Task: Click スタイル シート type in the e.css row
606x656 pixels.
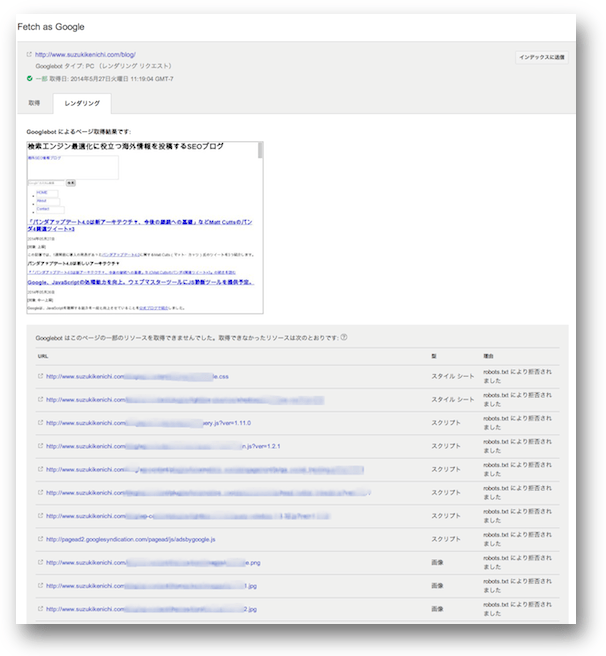Action: pyautogui.click(x=453, y=377)
